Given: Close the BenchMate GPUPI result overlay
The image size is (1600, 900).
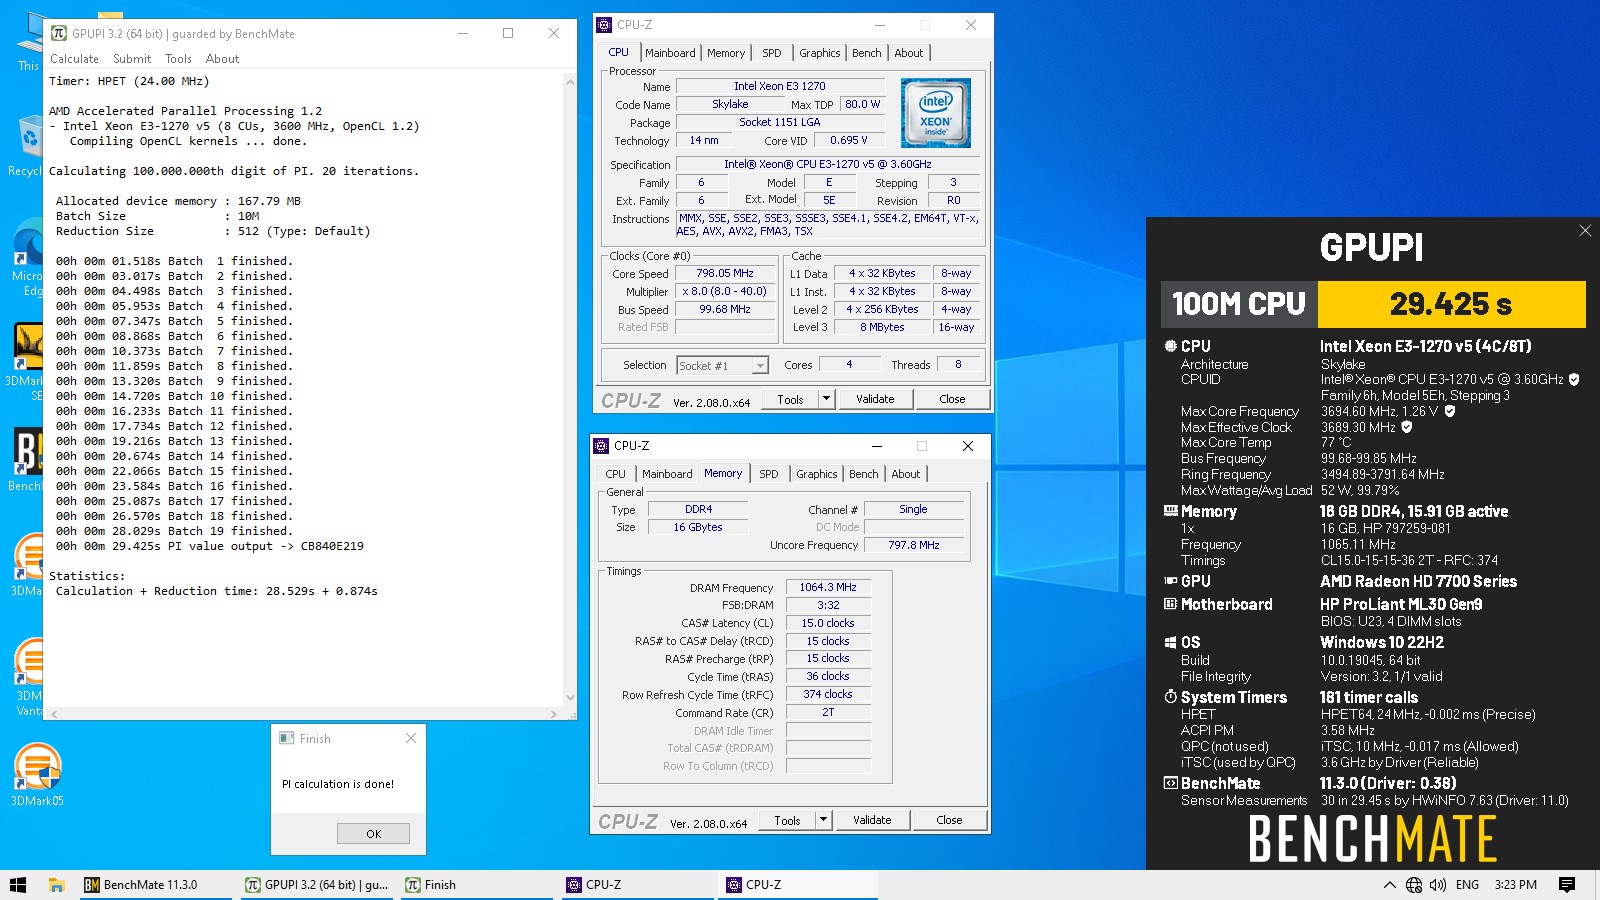Looking at the screenshot, I should (x=1585, y=231).
